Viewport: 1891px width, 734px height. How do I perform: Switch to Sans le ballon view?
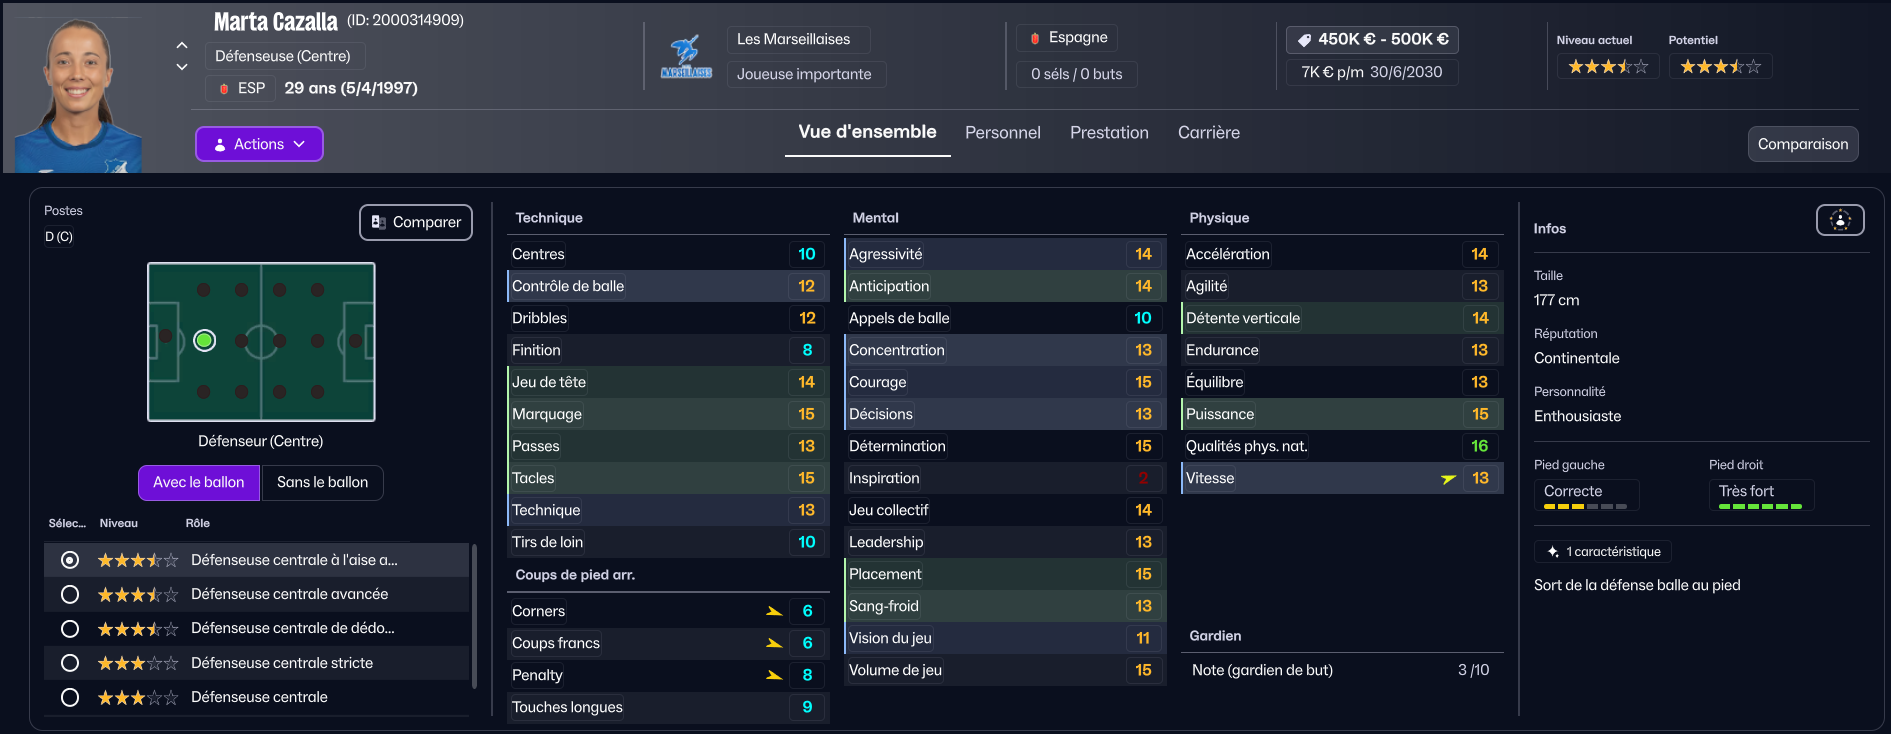(322, 482)
